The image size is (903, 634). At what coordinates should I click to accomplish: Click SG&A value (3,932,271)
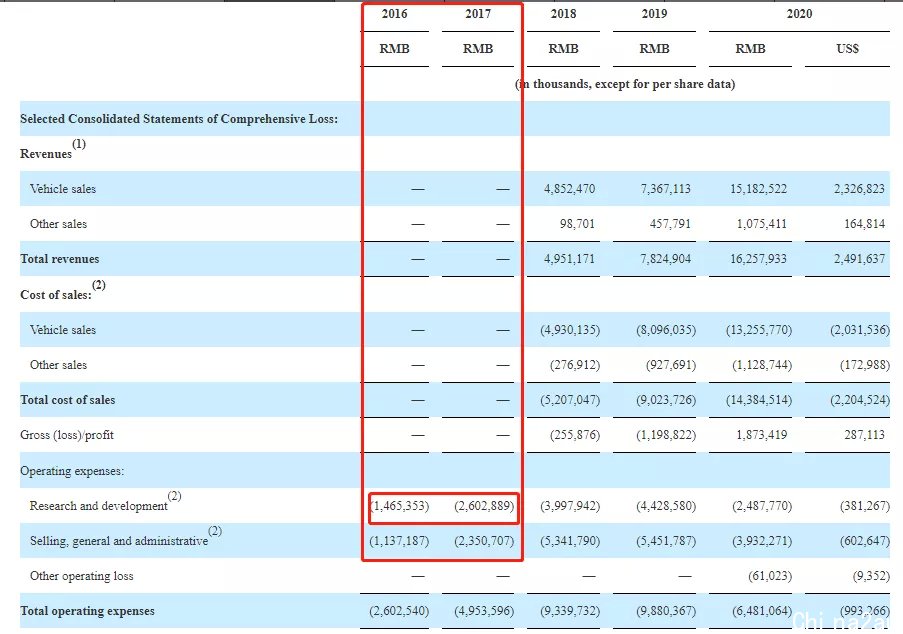tap(762, 541)
